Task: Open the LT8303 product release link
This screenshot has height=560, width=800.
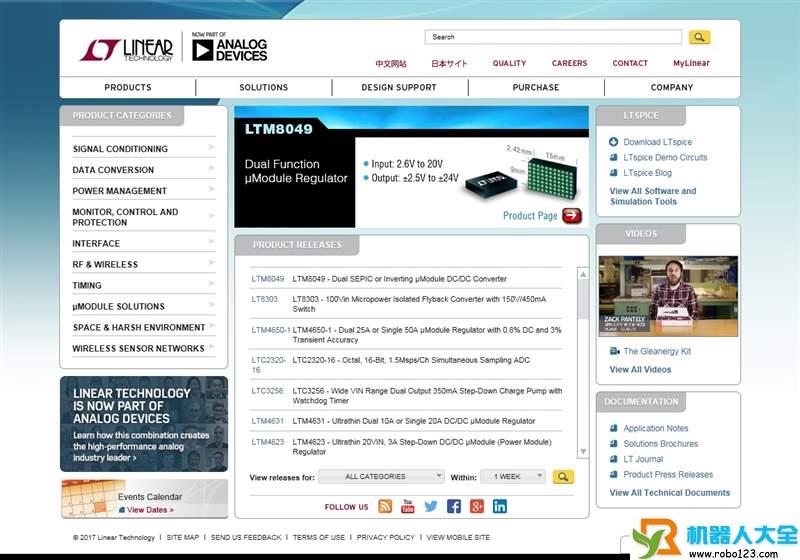Action: (x=264, y=299)
